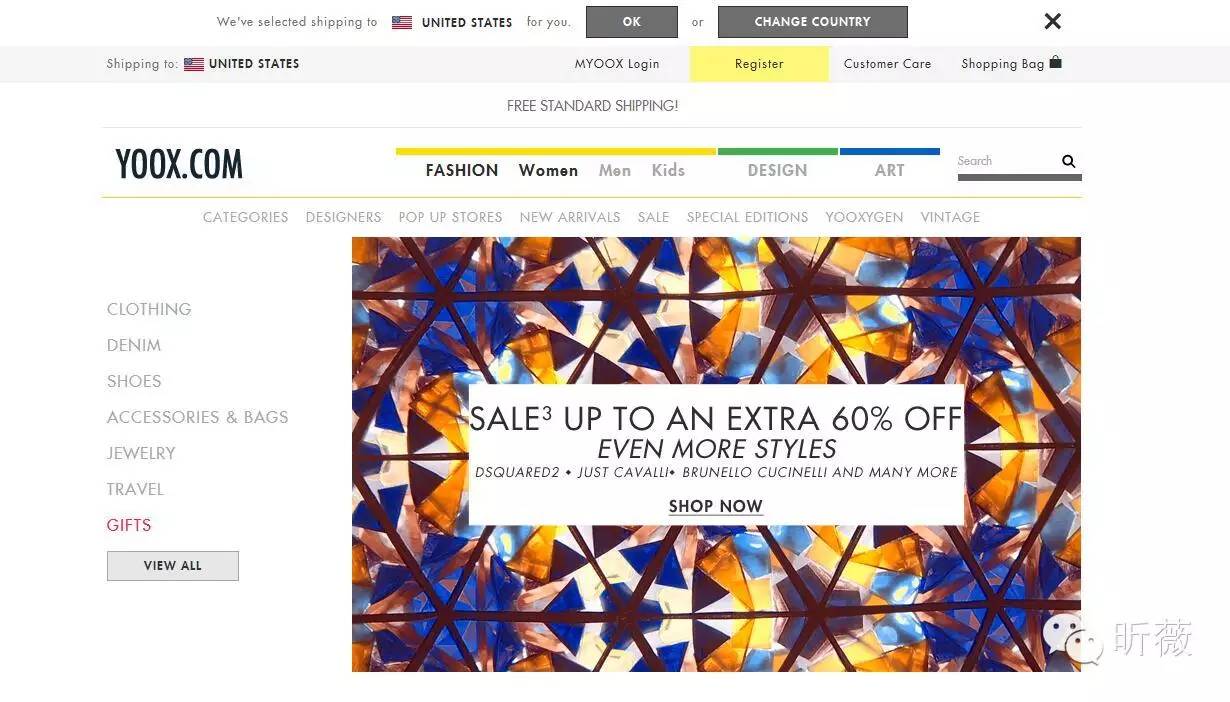This screenshot has height=702, width=1230.
Task: Open the DESIGN tab
Action: pos(777,170)
